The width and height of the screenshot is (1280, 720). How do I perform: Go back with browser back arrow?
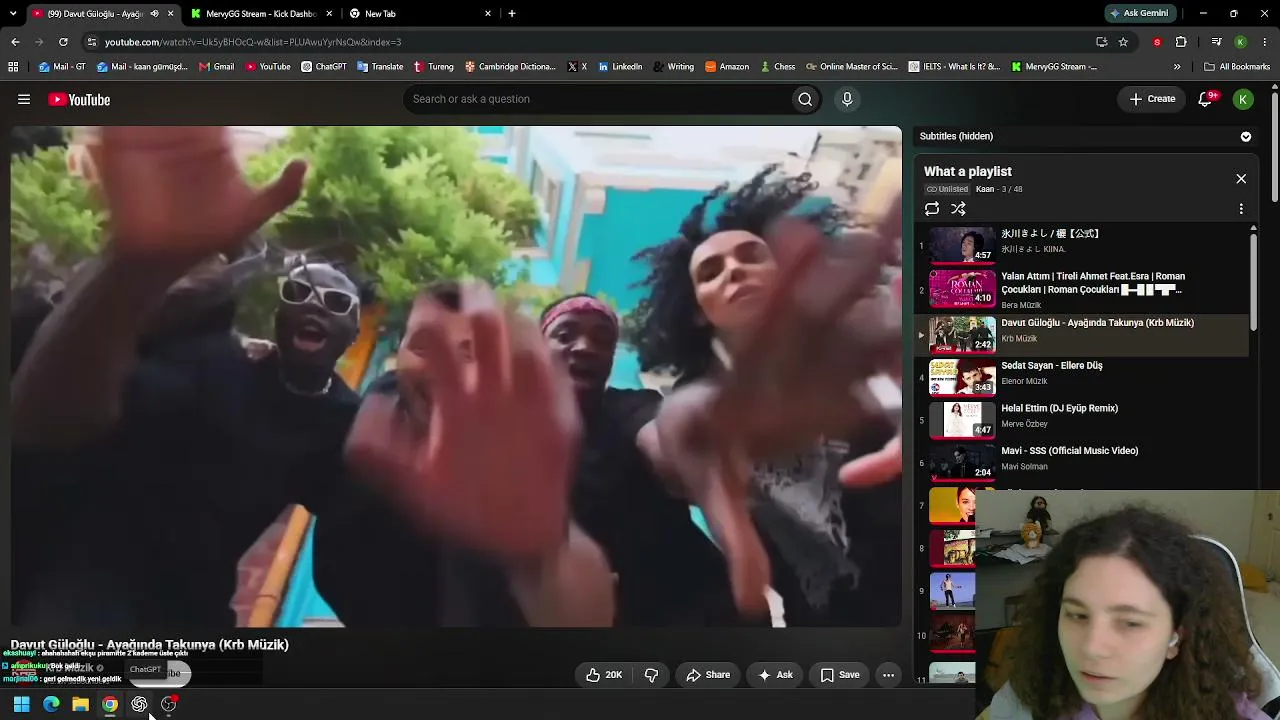pyautogui.click(x=15, y=42)
